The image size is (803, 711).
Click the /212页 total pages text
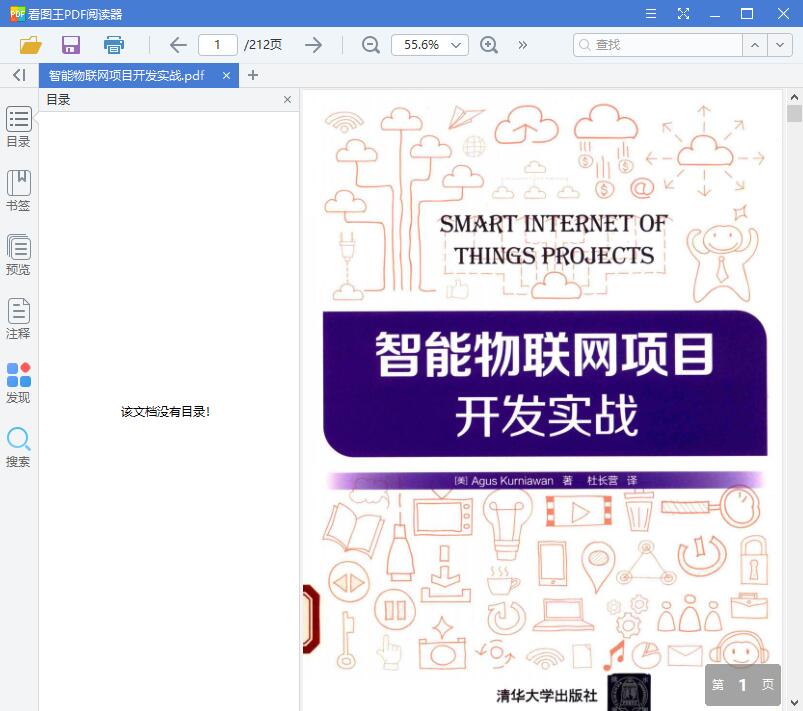coord(263,45)
